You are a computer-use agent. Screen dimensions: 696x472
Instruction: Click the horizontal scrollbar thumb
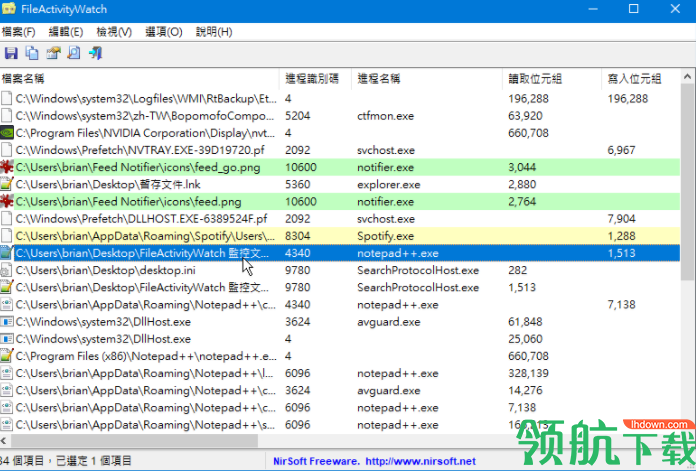(x=134, y=441)
